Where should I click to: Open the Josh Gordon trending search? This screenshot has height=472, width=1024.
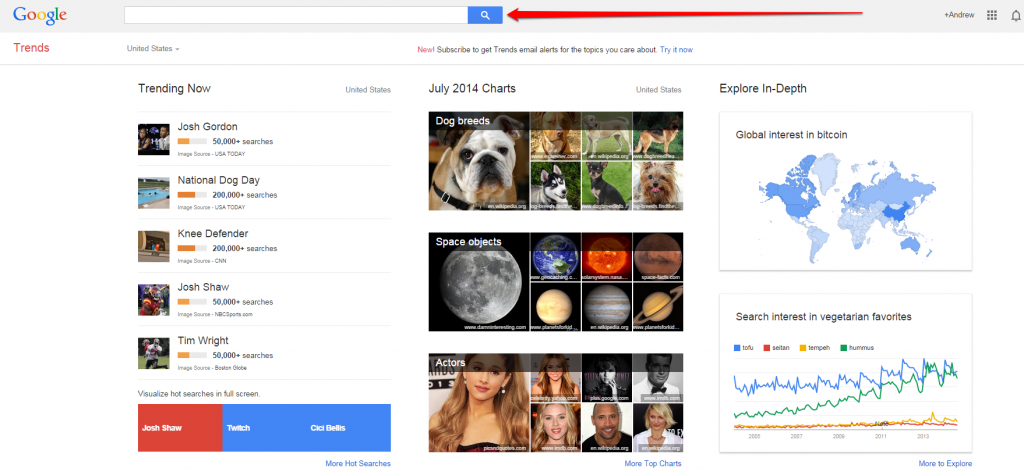(207, 127)
